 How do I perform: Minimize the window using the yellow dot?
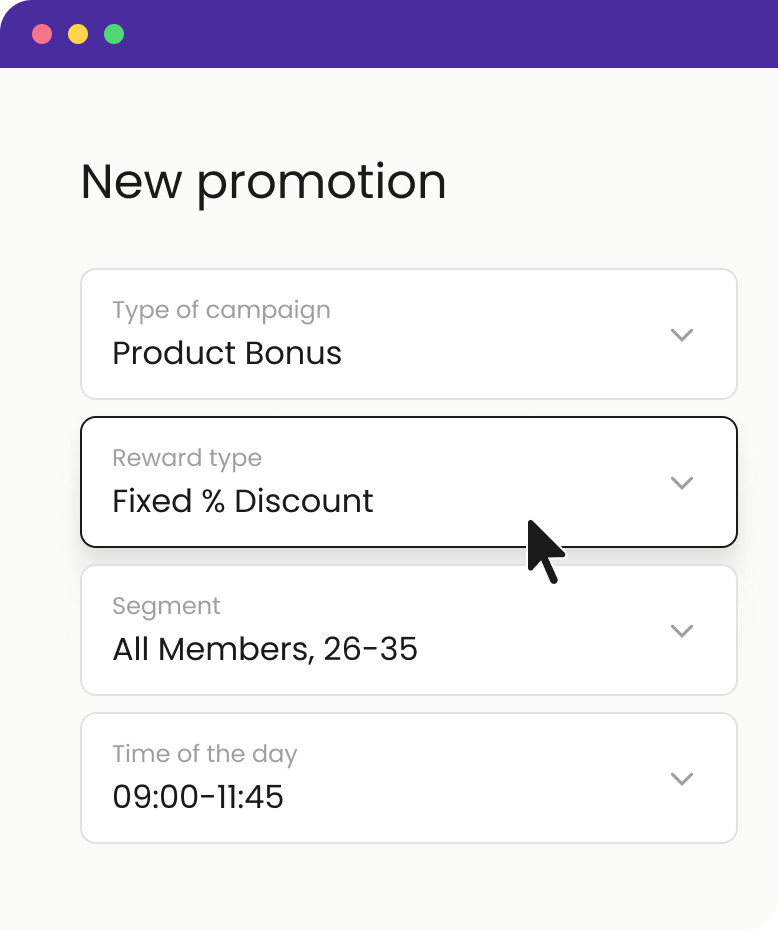tap(78, 34)
